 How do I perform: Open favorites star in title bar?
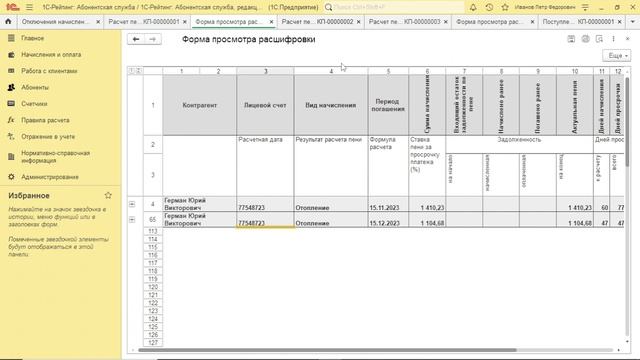click(505, 7)
